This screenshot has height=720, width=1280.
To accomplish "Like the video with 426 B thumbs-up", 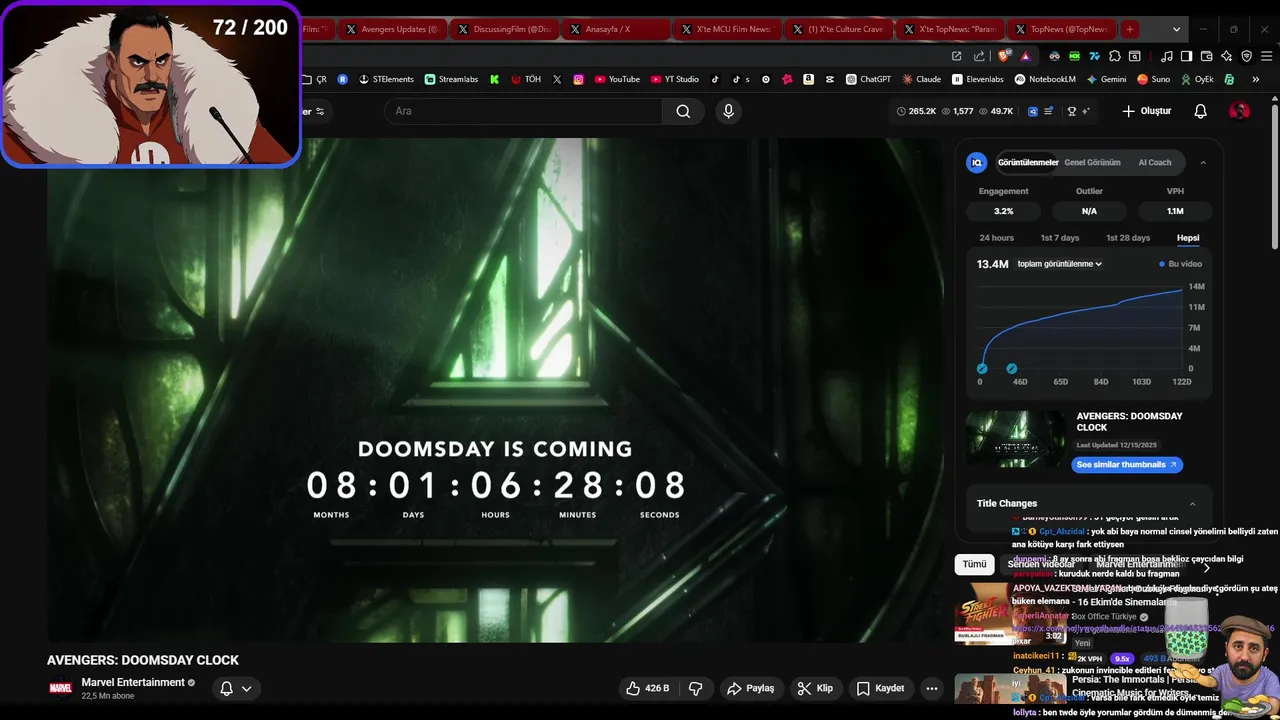I will click(x=647, y=688).
